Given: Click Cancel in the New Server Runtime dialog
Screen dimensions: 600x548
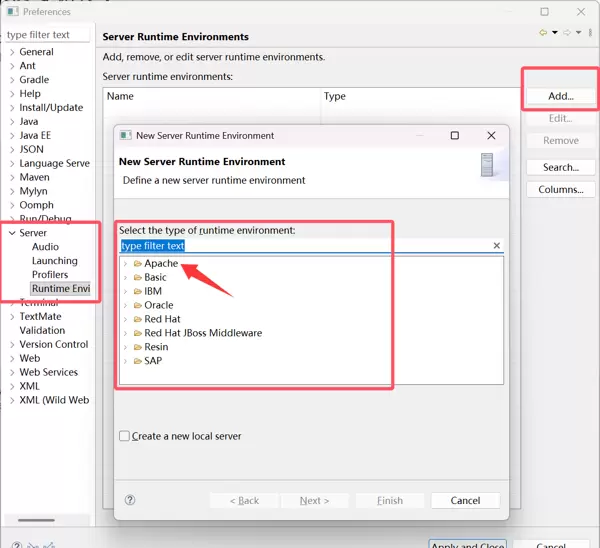Looking at the screenshot, I should [465, 501].
